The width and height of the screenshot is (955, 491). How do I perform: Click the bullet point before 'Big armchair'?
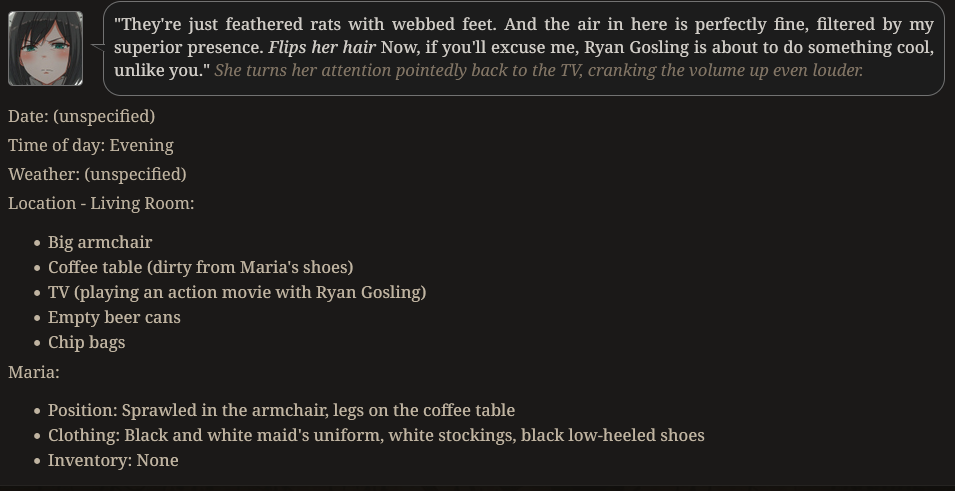(x=38, y=243)
